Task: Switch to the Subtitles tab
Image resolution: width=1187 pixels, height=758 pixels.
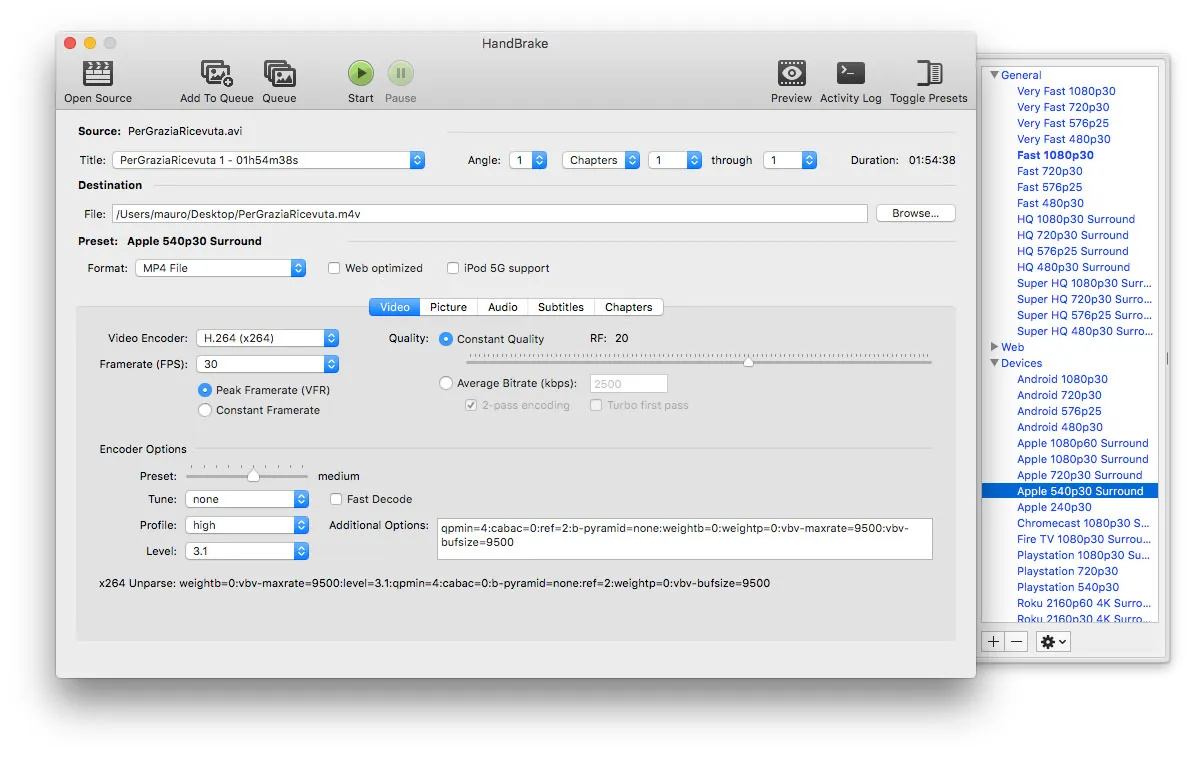Action: [x=561, y=307]
